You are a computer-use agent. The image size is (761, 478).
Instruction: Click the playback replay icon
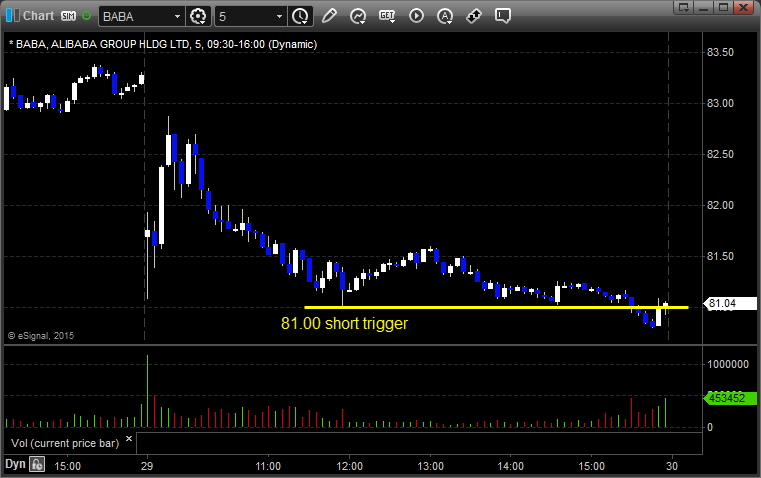tap(416, 16)
